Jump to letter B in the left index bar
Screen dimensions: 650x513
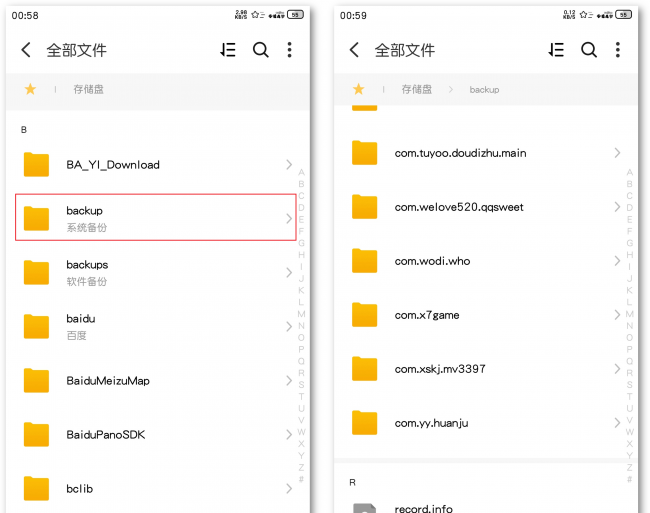point(301,184)
